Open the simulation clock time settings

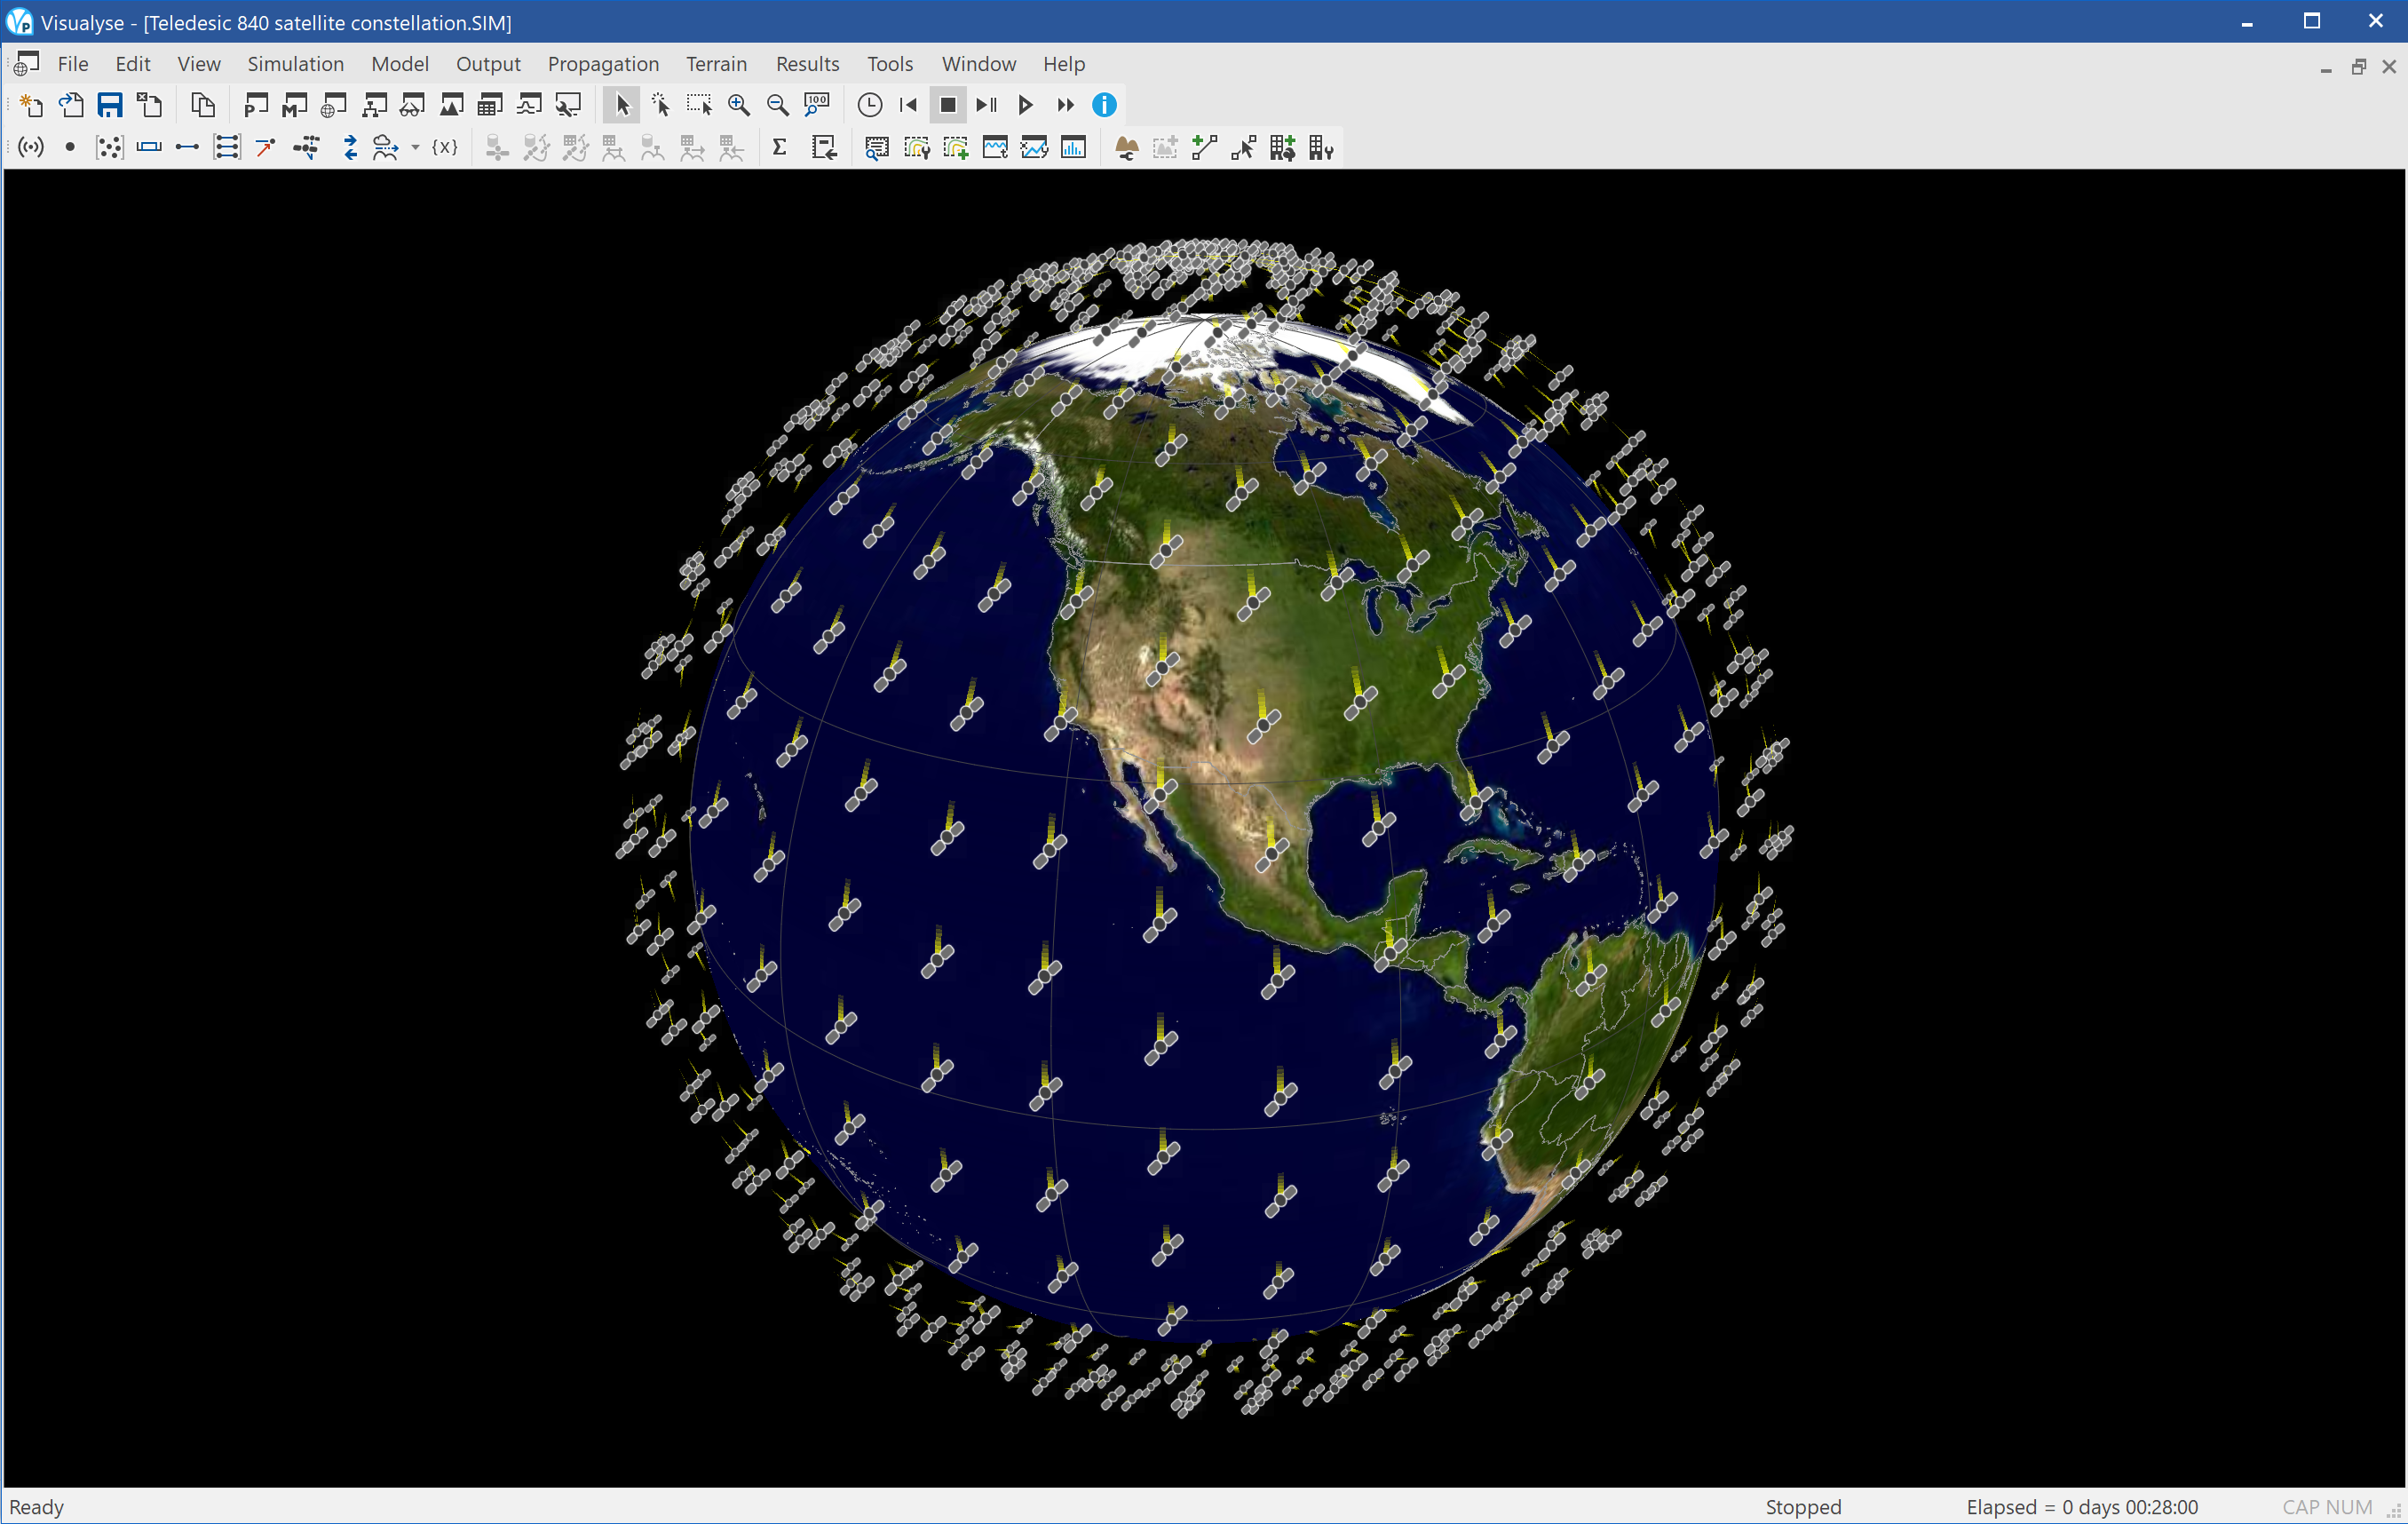click(x=870, y=105)
